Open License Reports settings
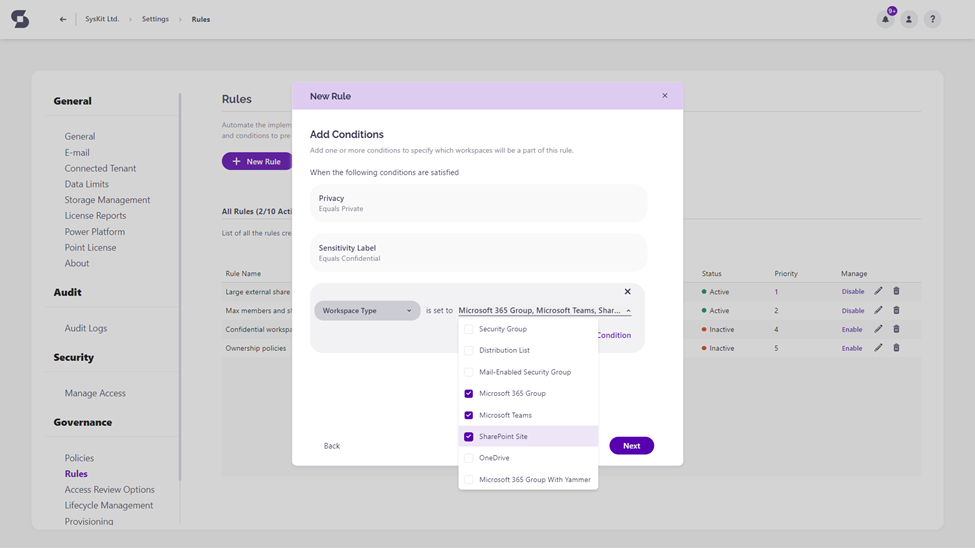Image resolution: width=975 pixels, height=548 pixels. (x=95, y=215)
